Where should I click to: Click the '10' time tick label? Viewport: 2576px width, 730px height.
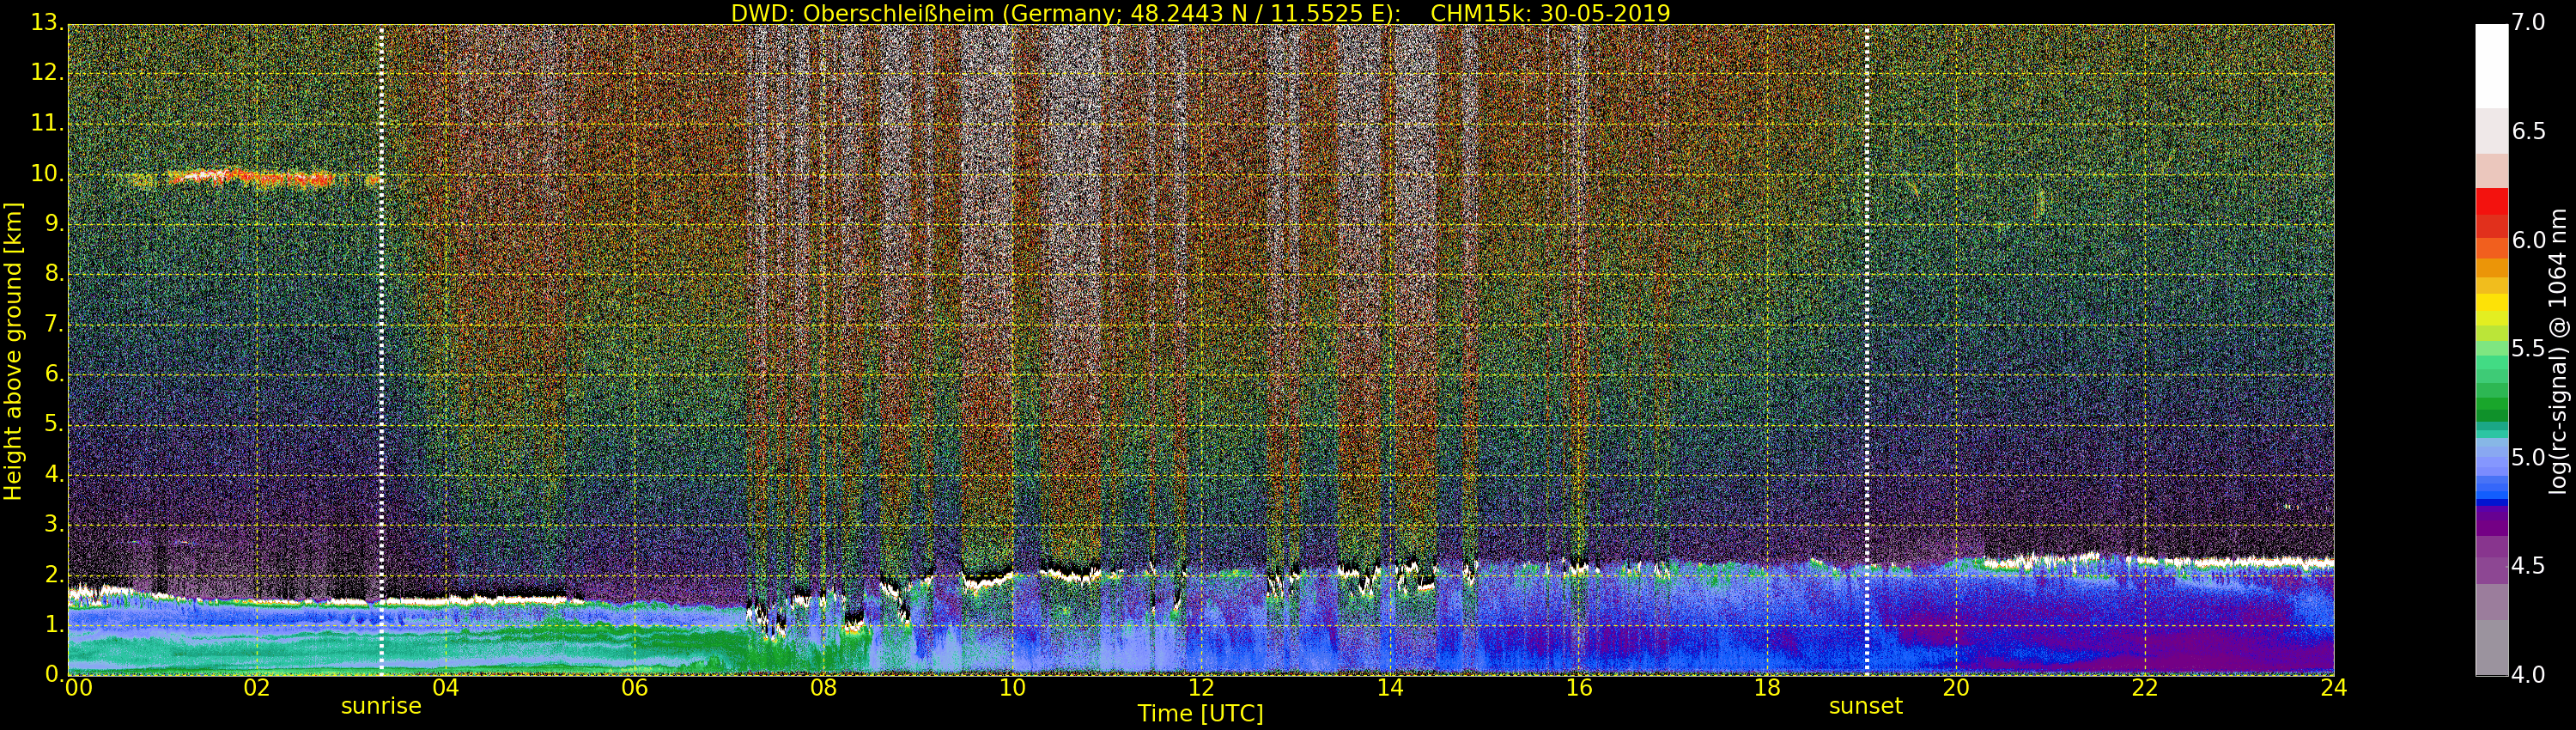pyautogui.click(x=1012, y=688)
